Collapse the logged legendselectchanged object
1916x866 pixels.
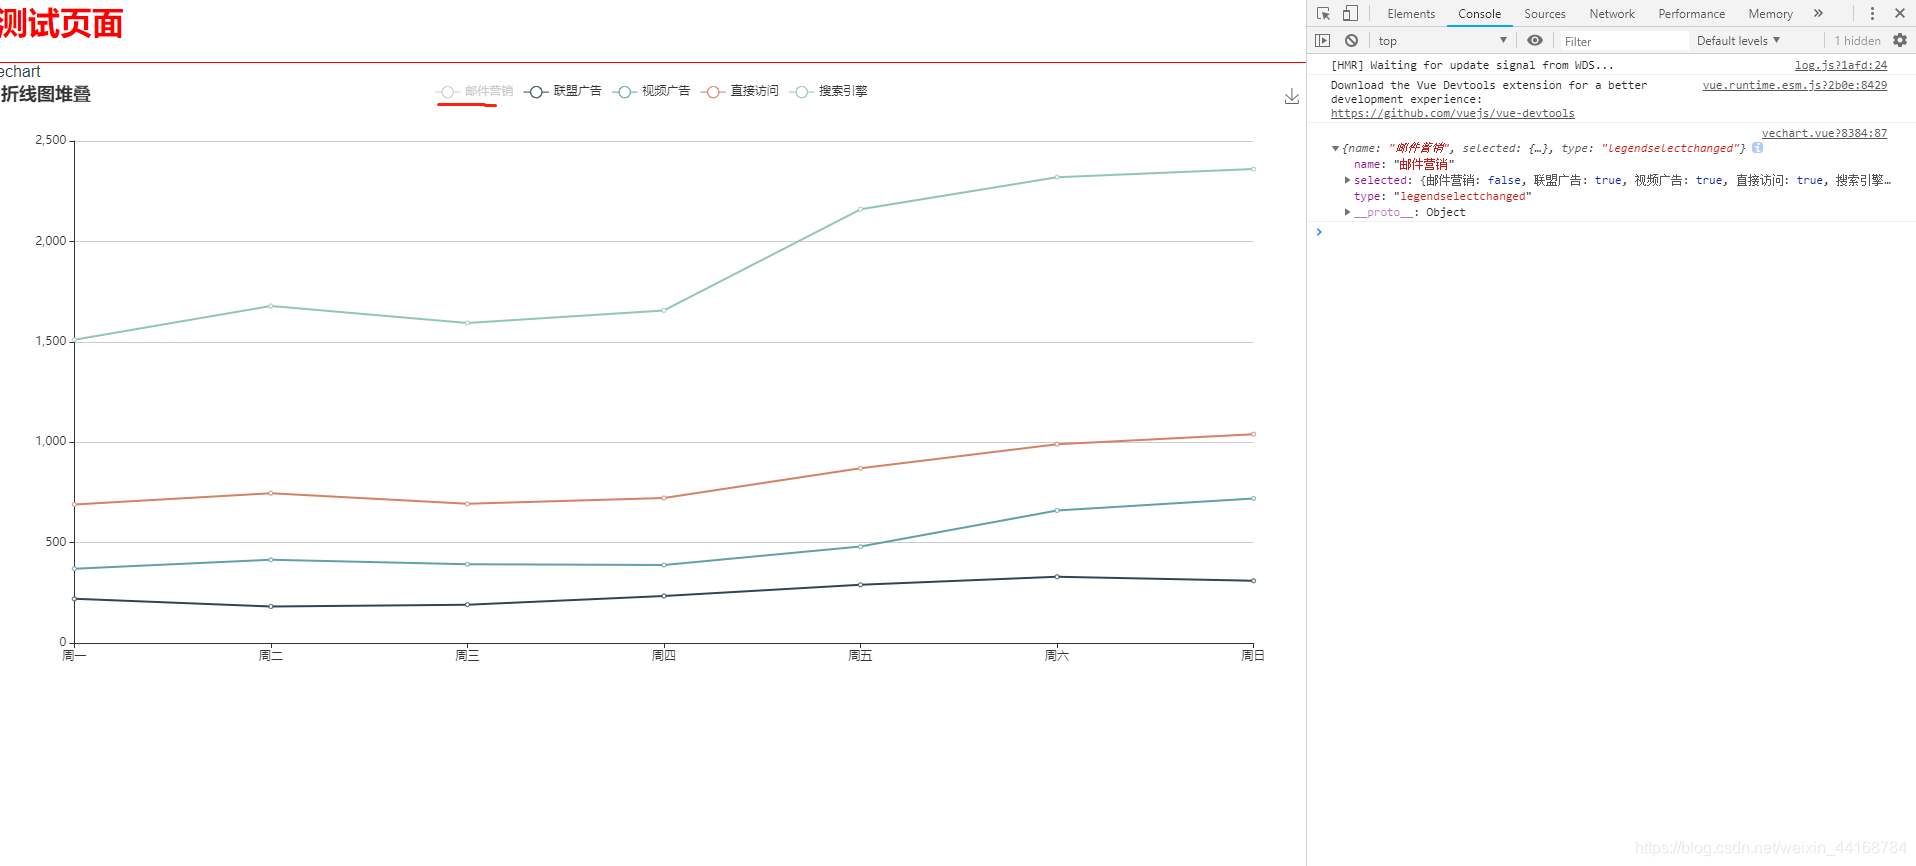(x=1335, y=148)
